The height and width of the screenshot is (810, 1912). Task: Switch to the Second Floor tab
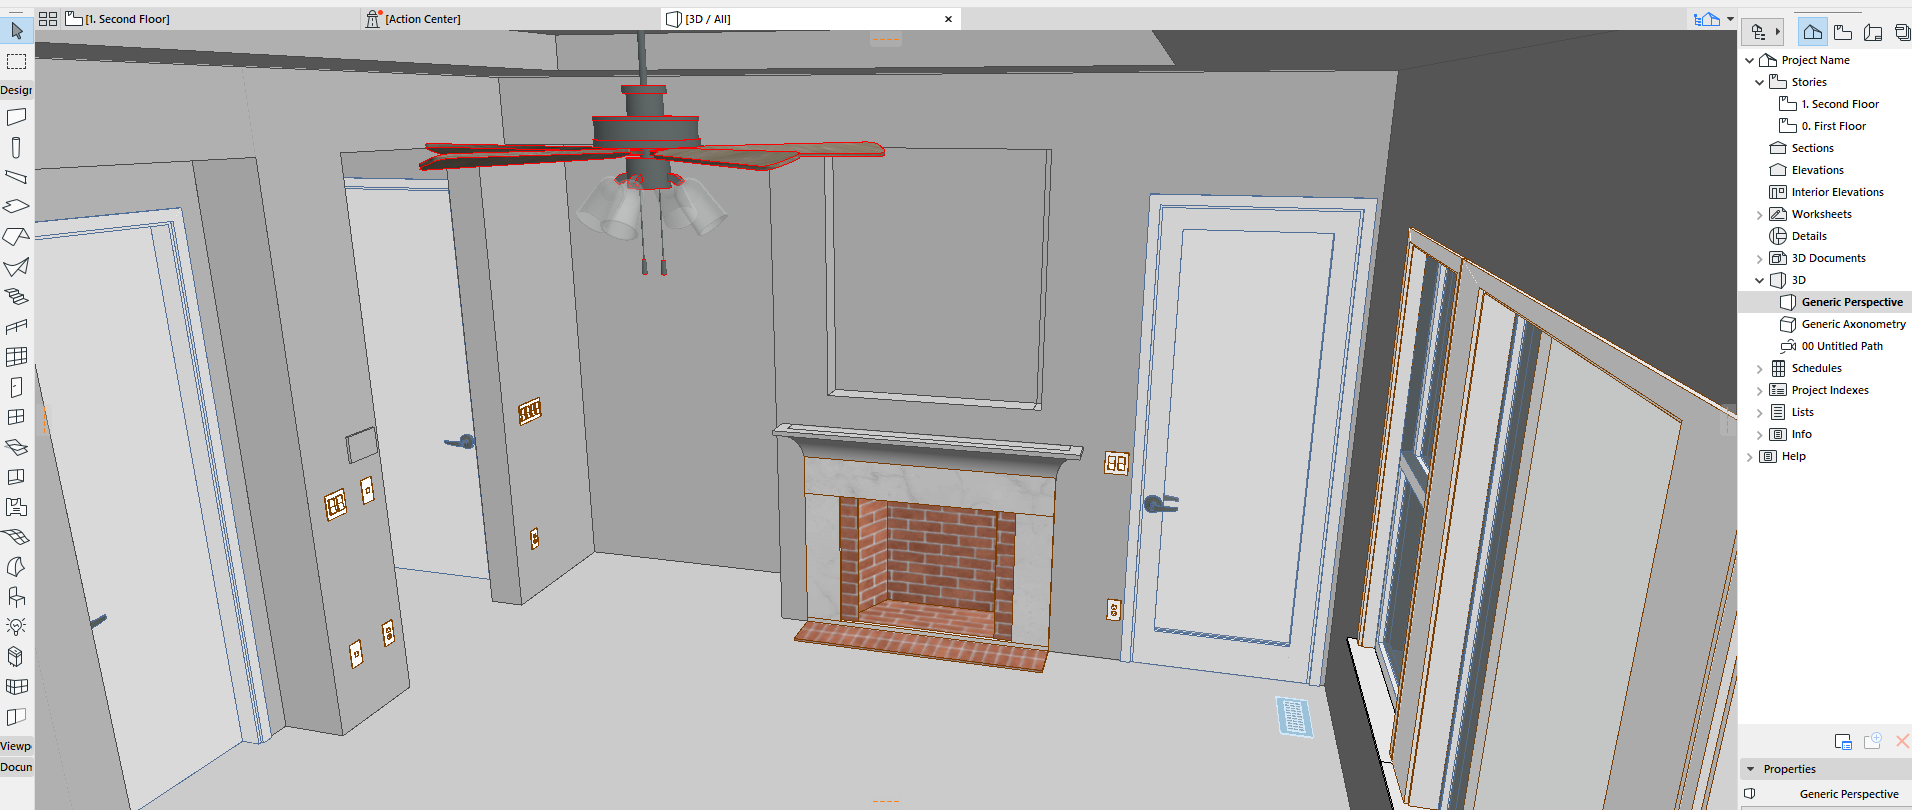[126, 19]
